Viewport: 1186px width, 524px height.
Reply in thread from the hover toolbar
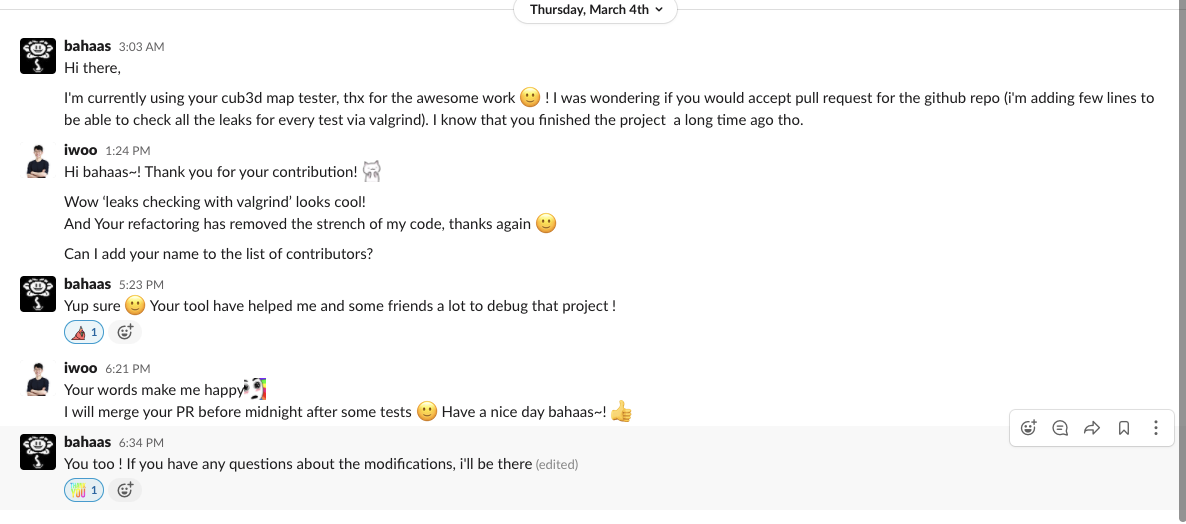click(1060, 428)
